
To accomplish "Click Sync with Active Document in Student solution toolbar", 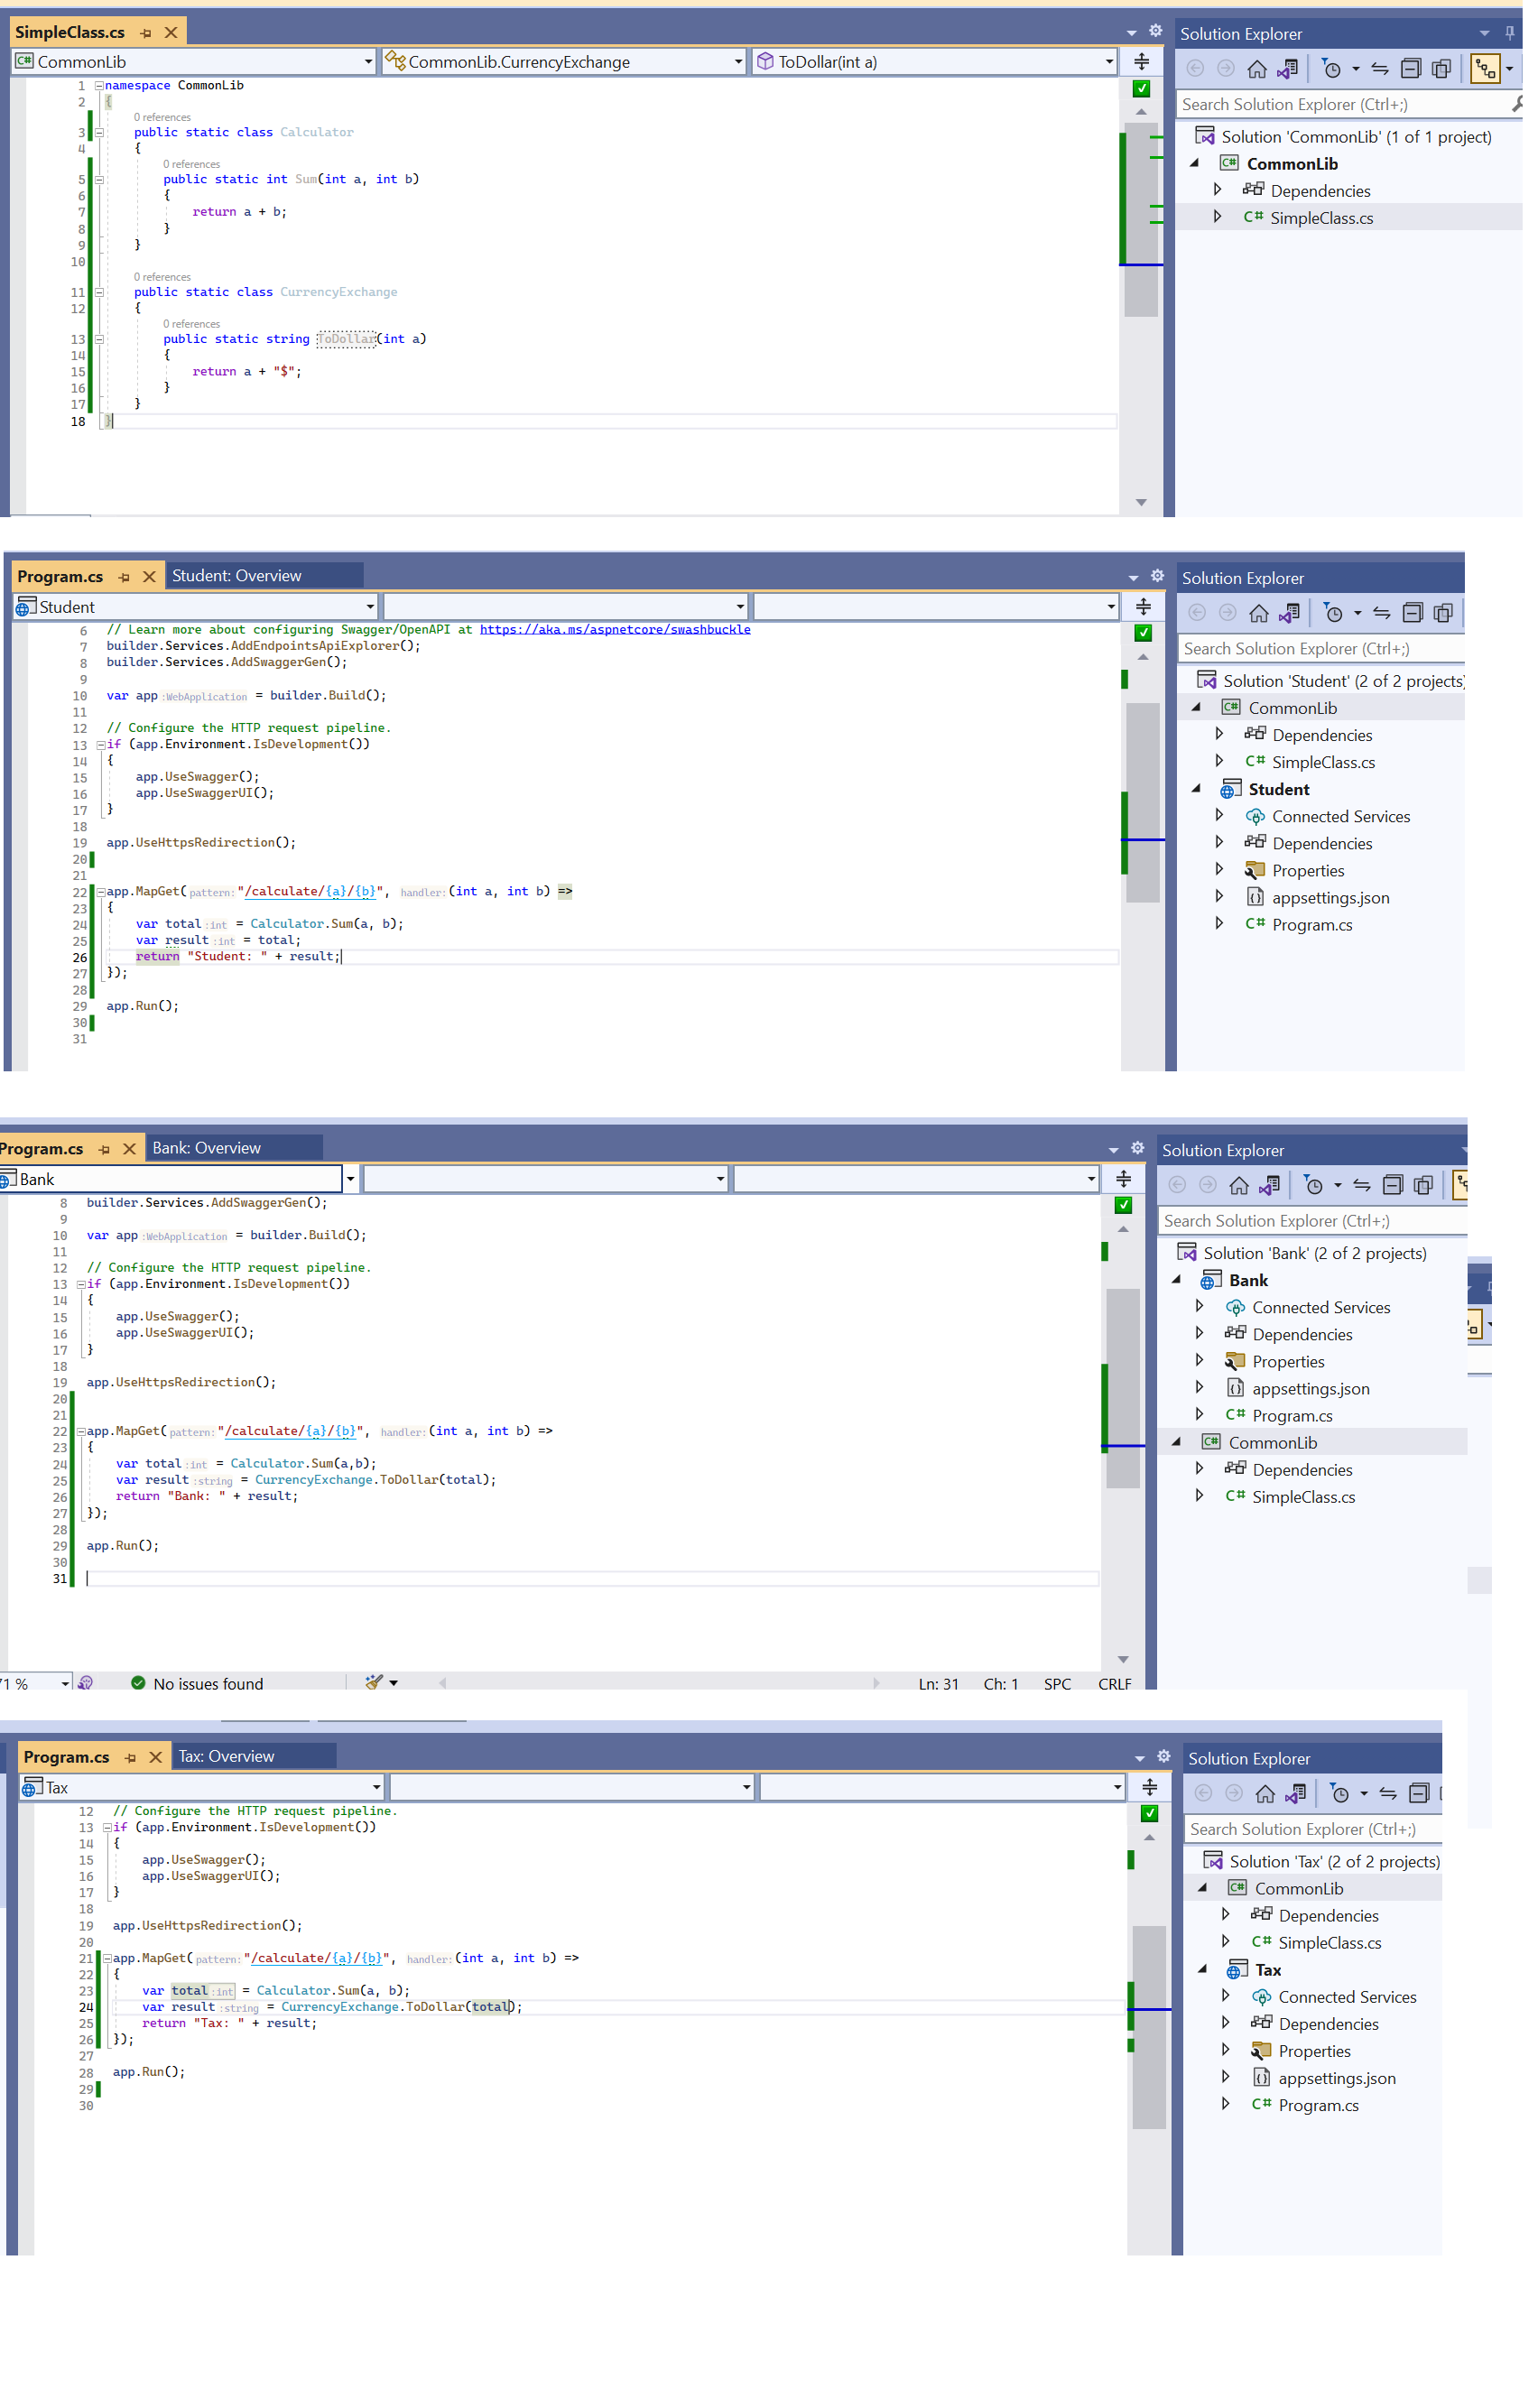I will coord(1381,613).
